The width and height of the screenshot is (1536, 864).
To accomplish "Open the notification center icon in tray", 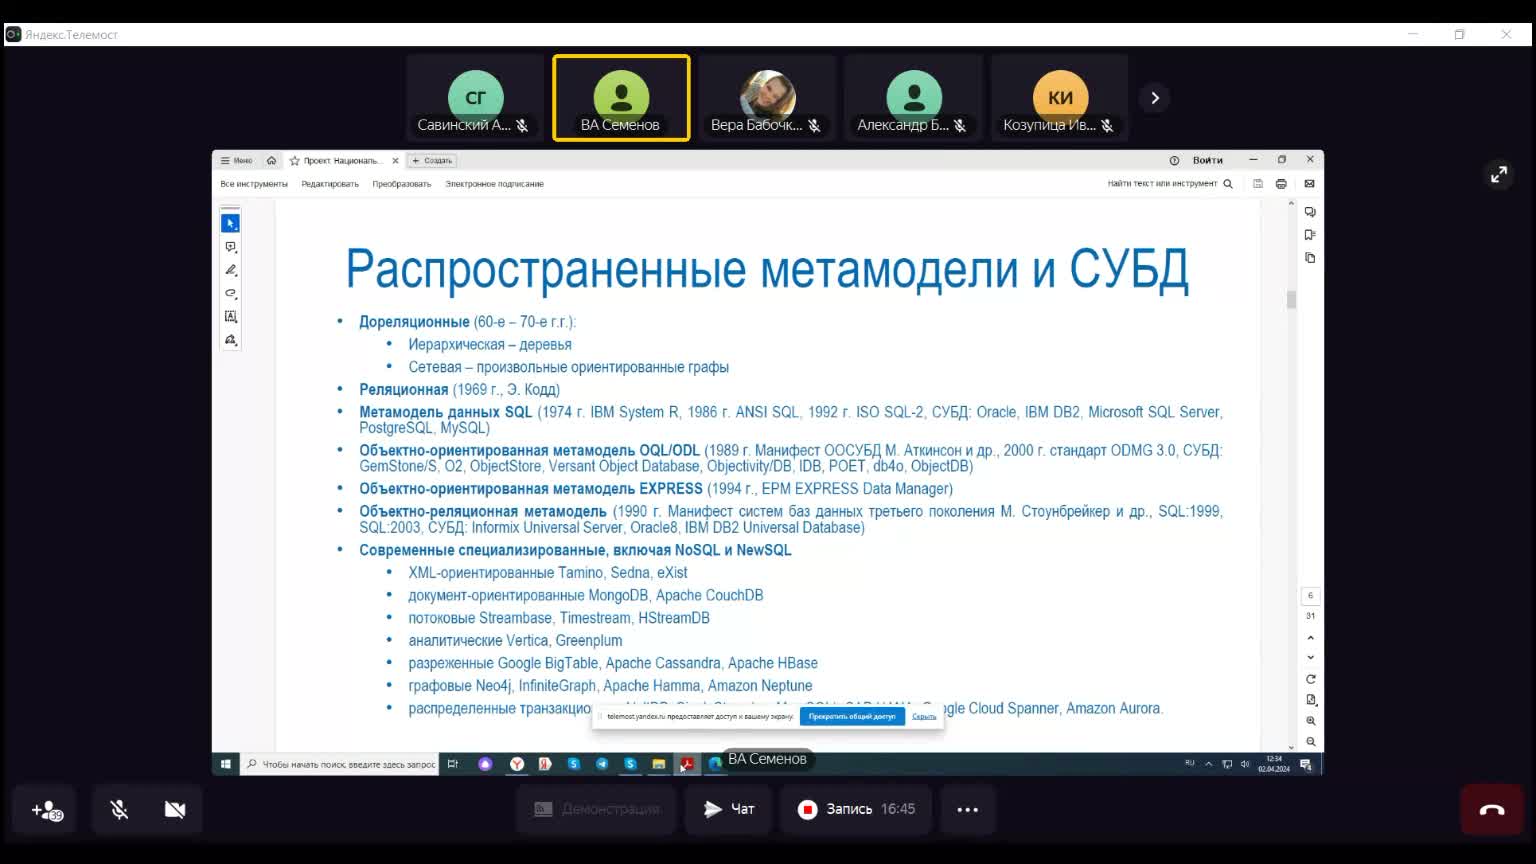I will point(1305,764).
